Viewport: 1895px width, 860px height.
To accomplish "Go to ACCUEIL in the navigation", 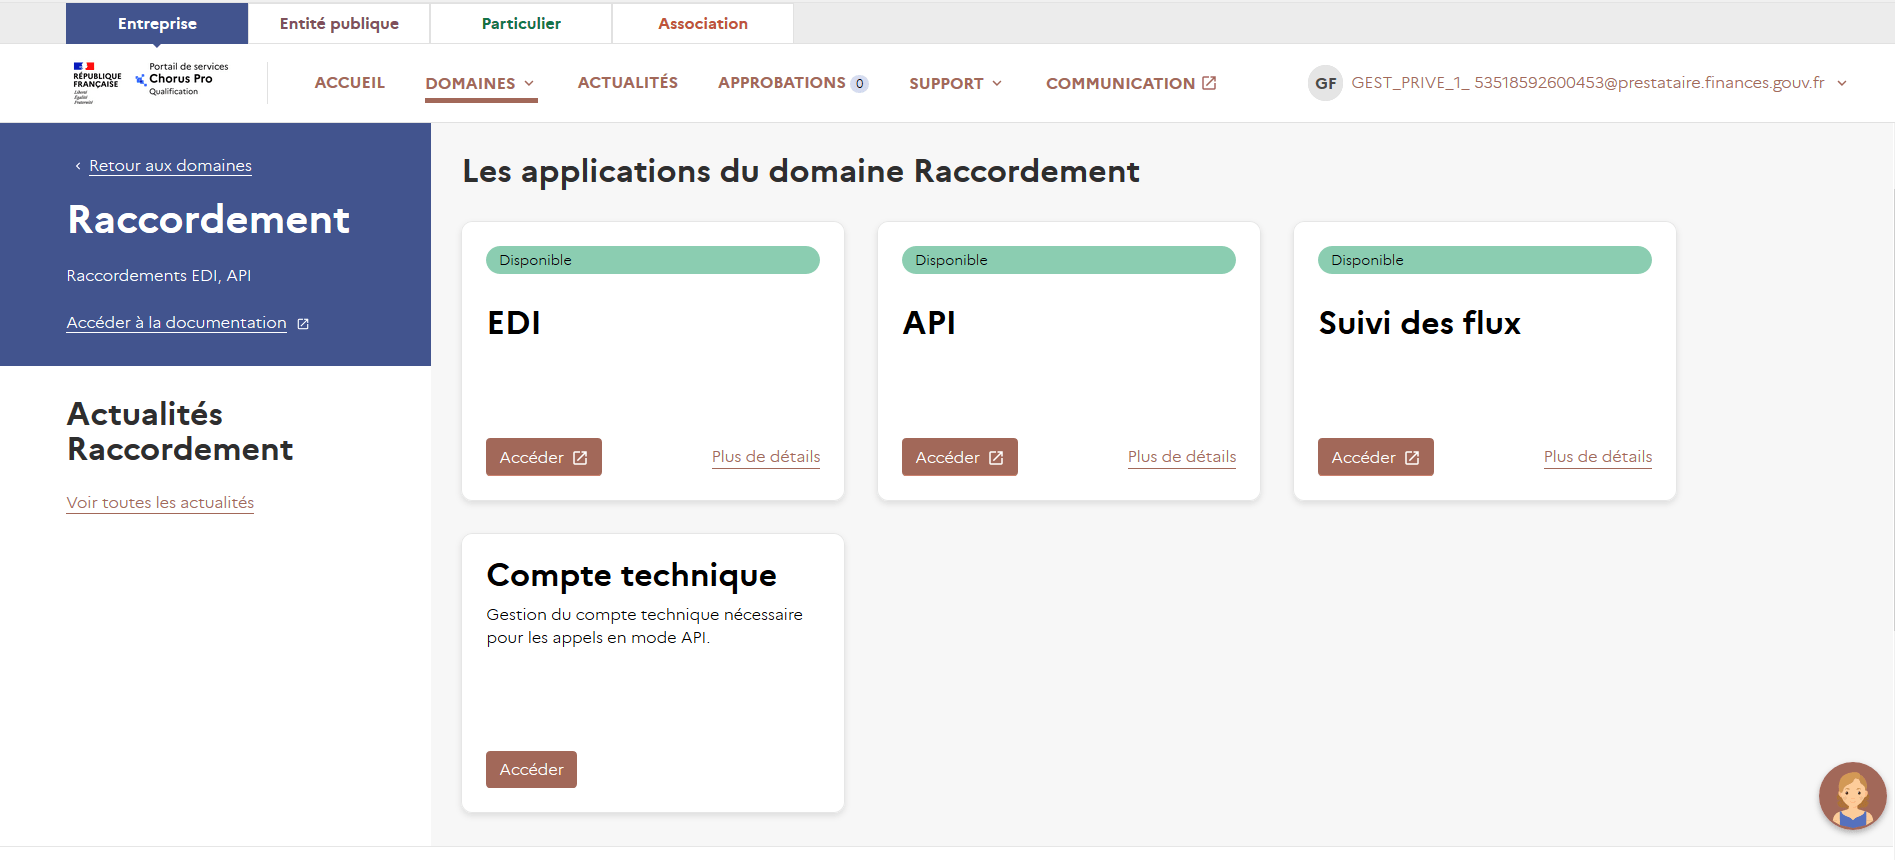I will pos(349,83).
